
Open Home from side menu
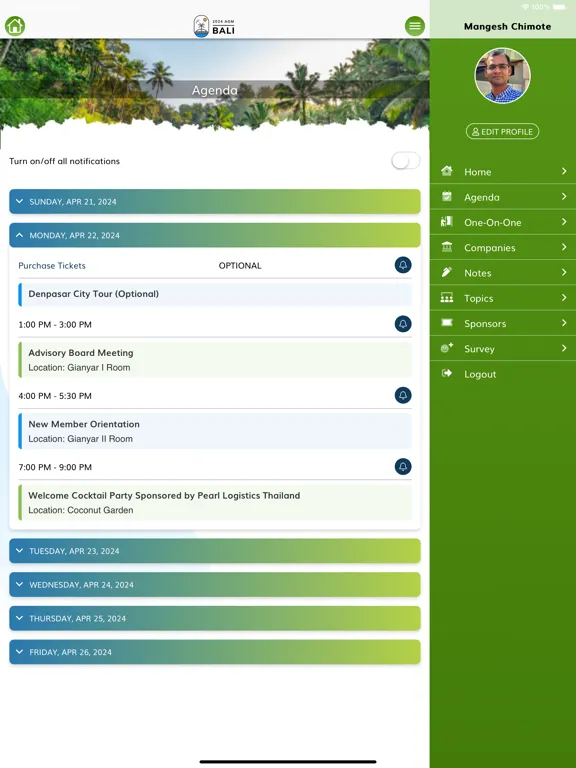click(503, 171)
